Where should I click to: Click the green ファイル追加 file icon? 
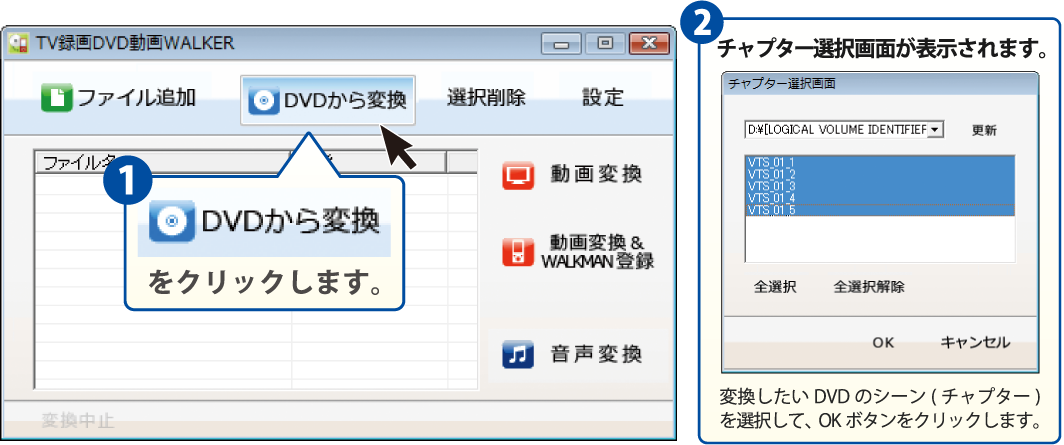[x=56, y=98]
